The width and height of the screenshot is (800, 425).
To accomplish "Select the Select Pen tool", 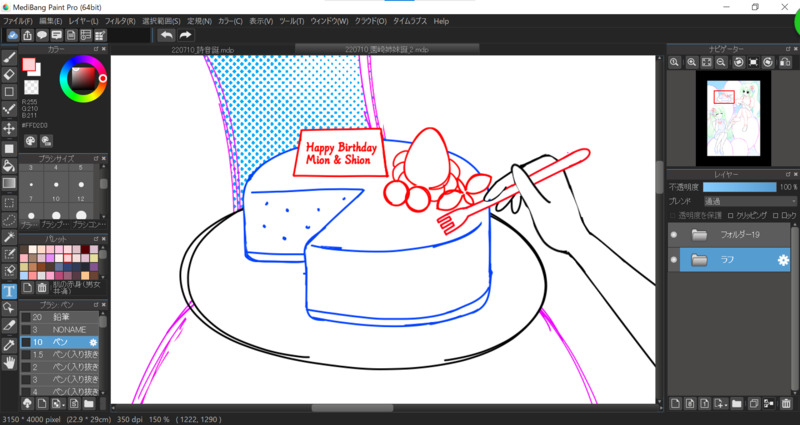I will [x=9, y=254].
